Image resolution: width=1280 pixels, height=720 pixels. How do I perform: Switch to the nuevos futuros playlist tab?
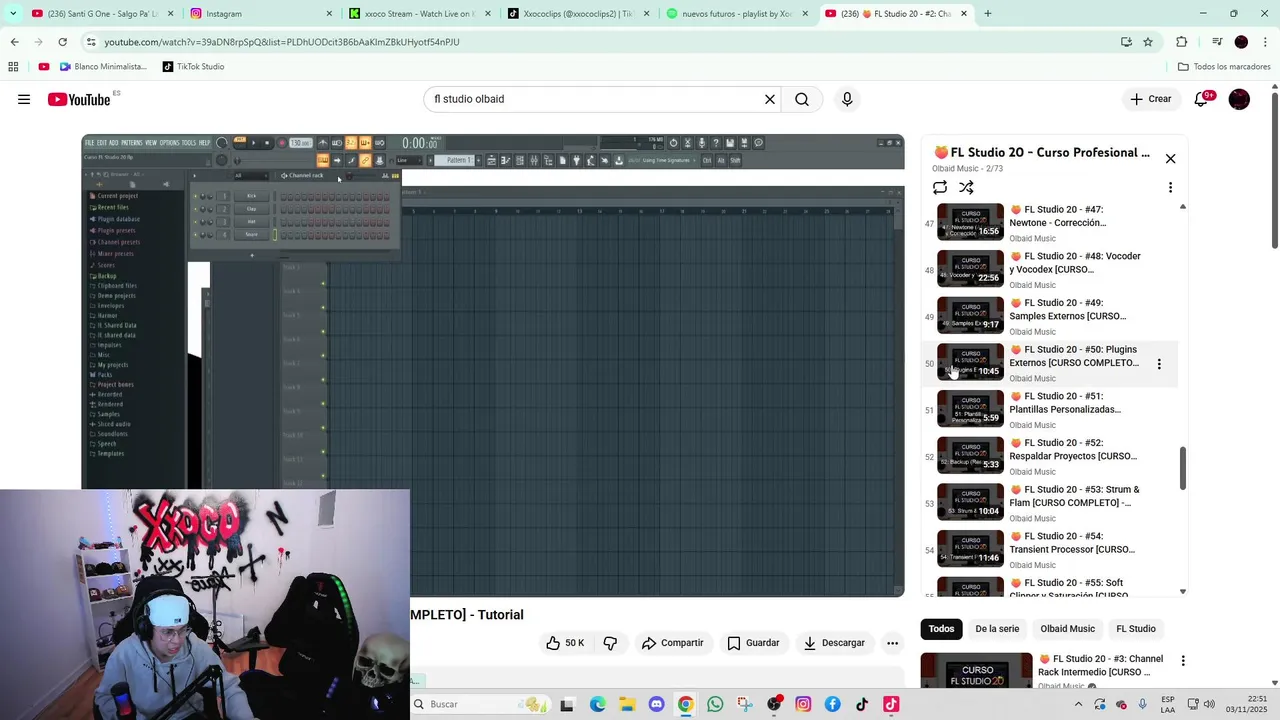[x=736, y=14]
